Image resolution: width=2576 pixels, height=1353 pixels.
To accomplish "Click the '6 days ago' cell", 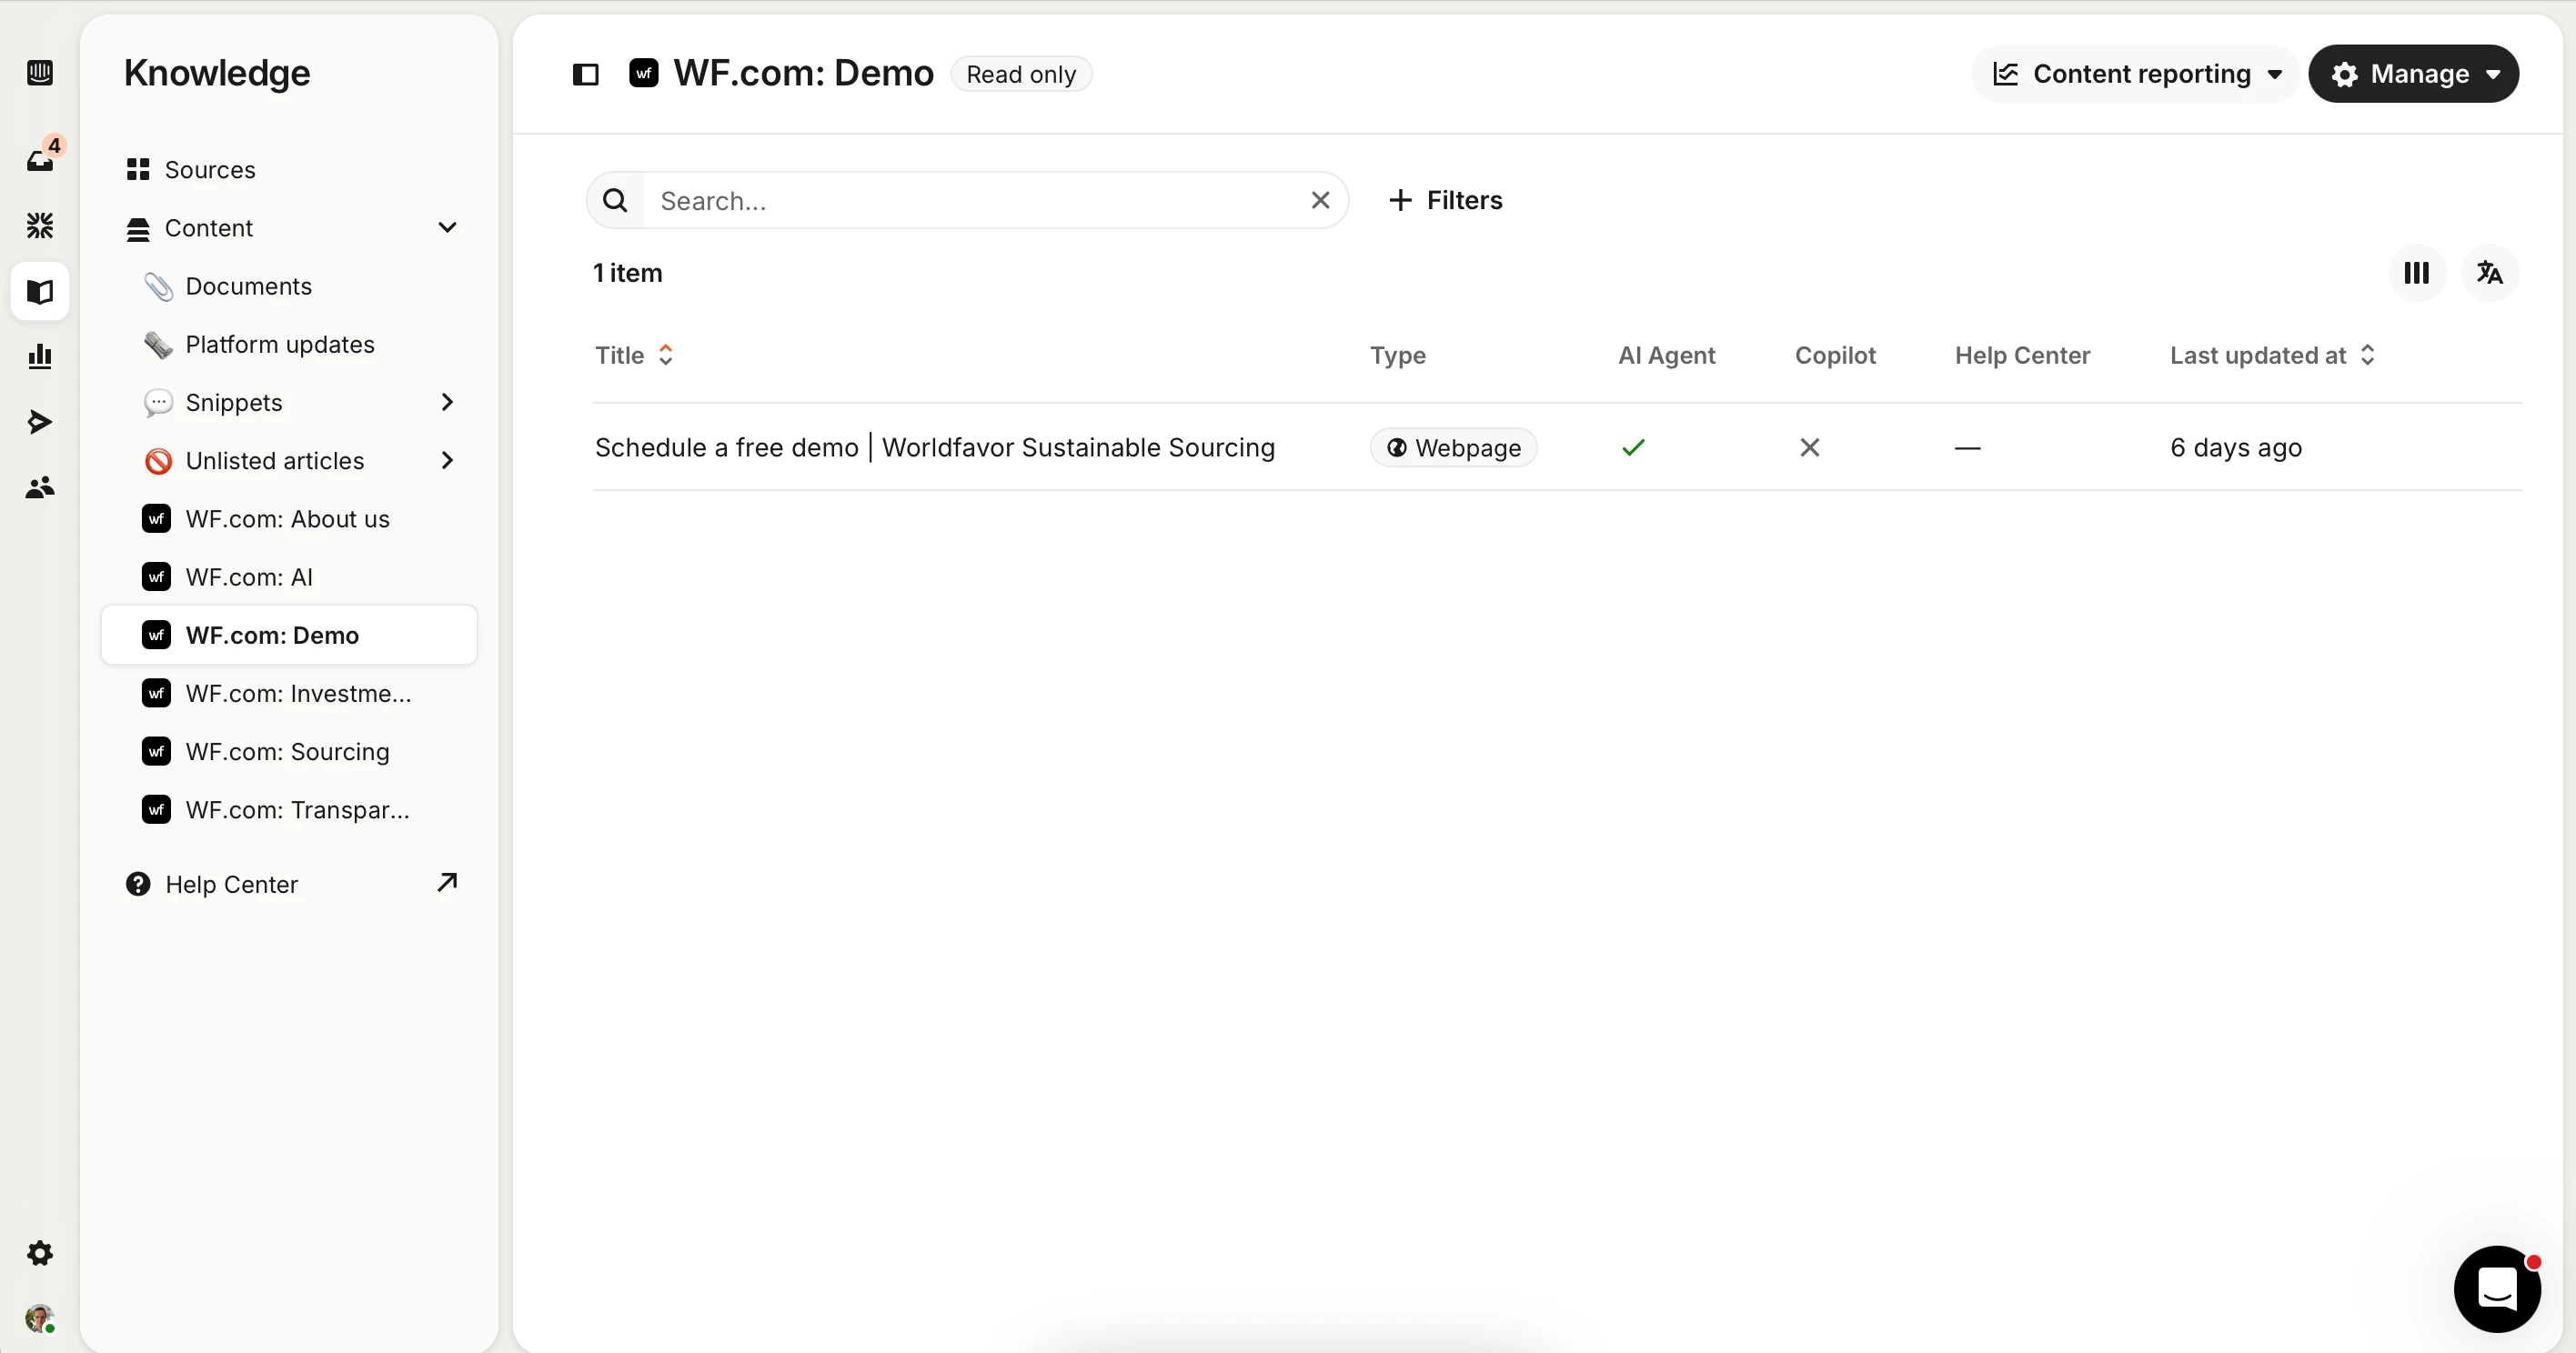I will pyautogui.click(x=2236, y=447).
